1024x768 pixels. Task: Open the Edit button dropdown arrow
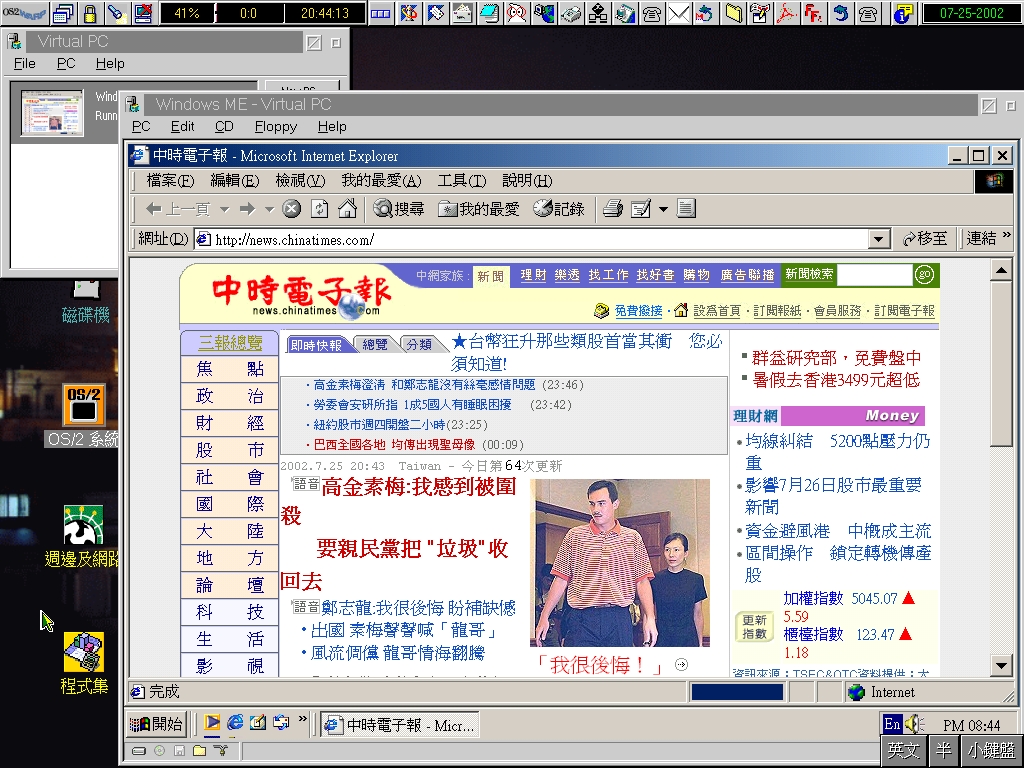click(x=664, y=210)
